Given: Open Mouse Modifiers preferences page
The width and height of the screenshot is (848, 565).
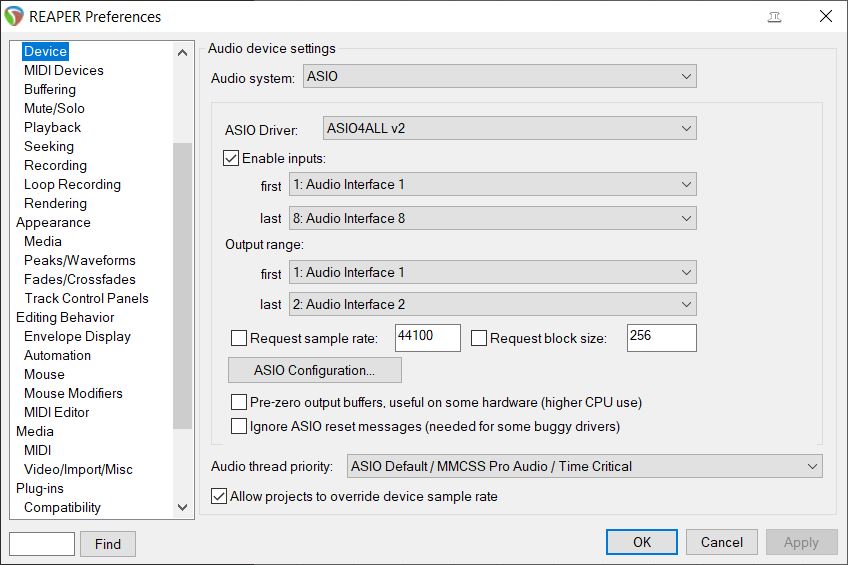Looking at the screenshot, I should pos(73,393).
